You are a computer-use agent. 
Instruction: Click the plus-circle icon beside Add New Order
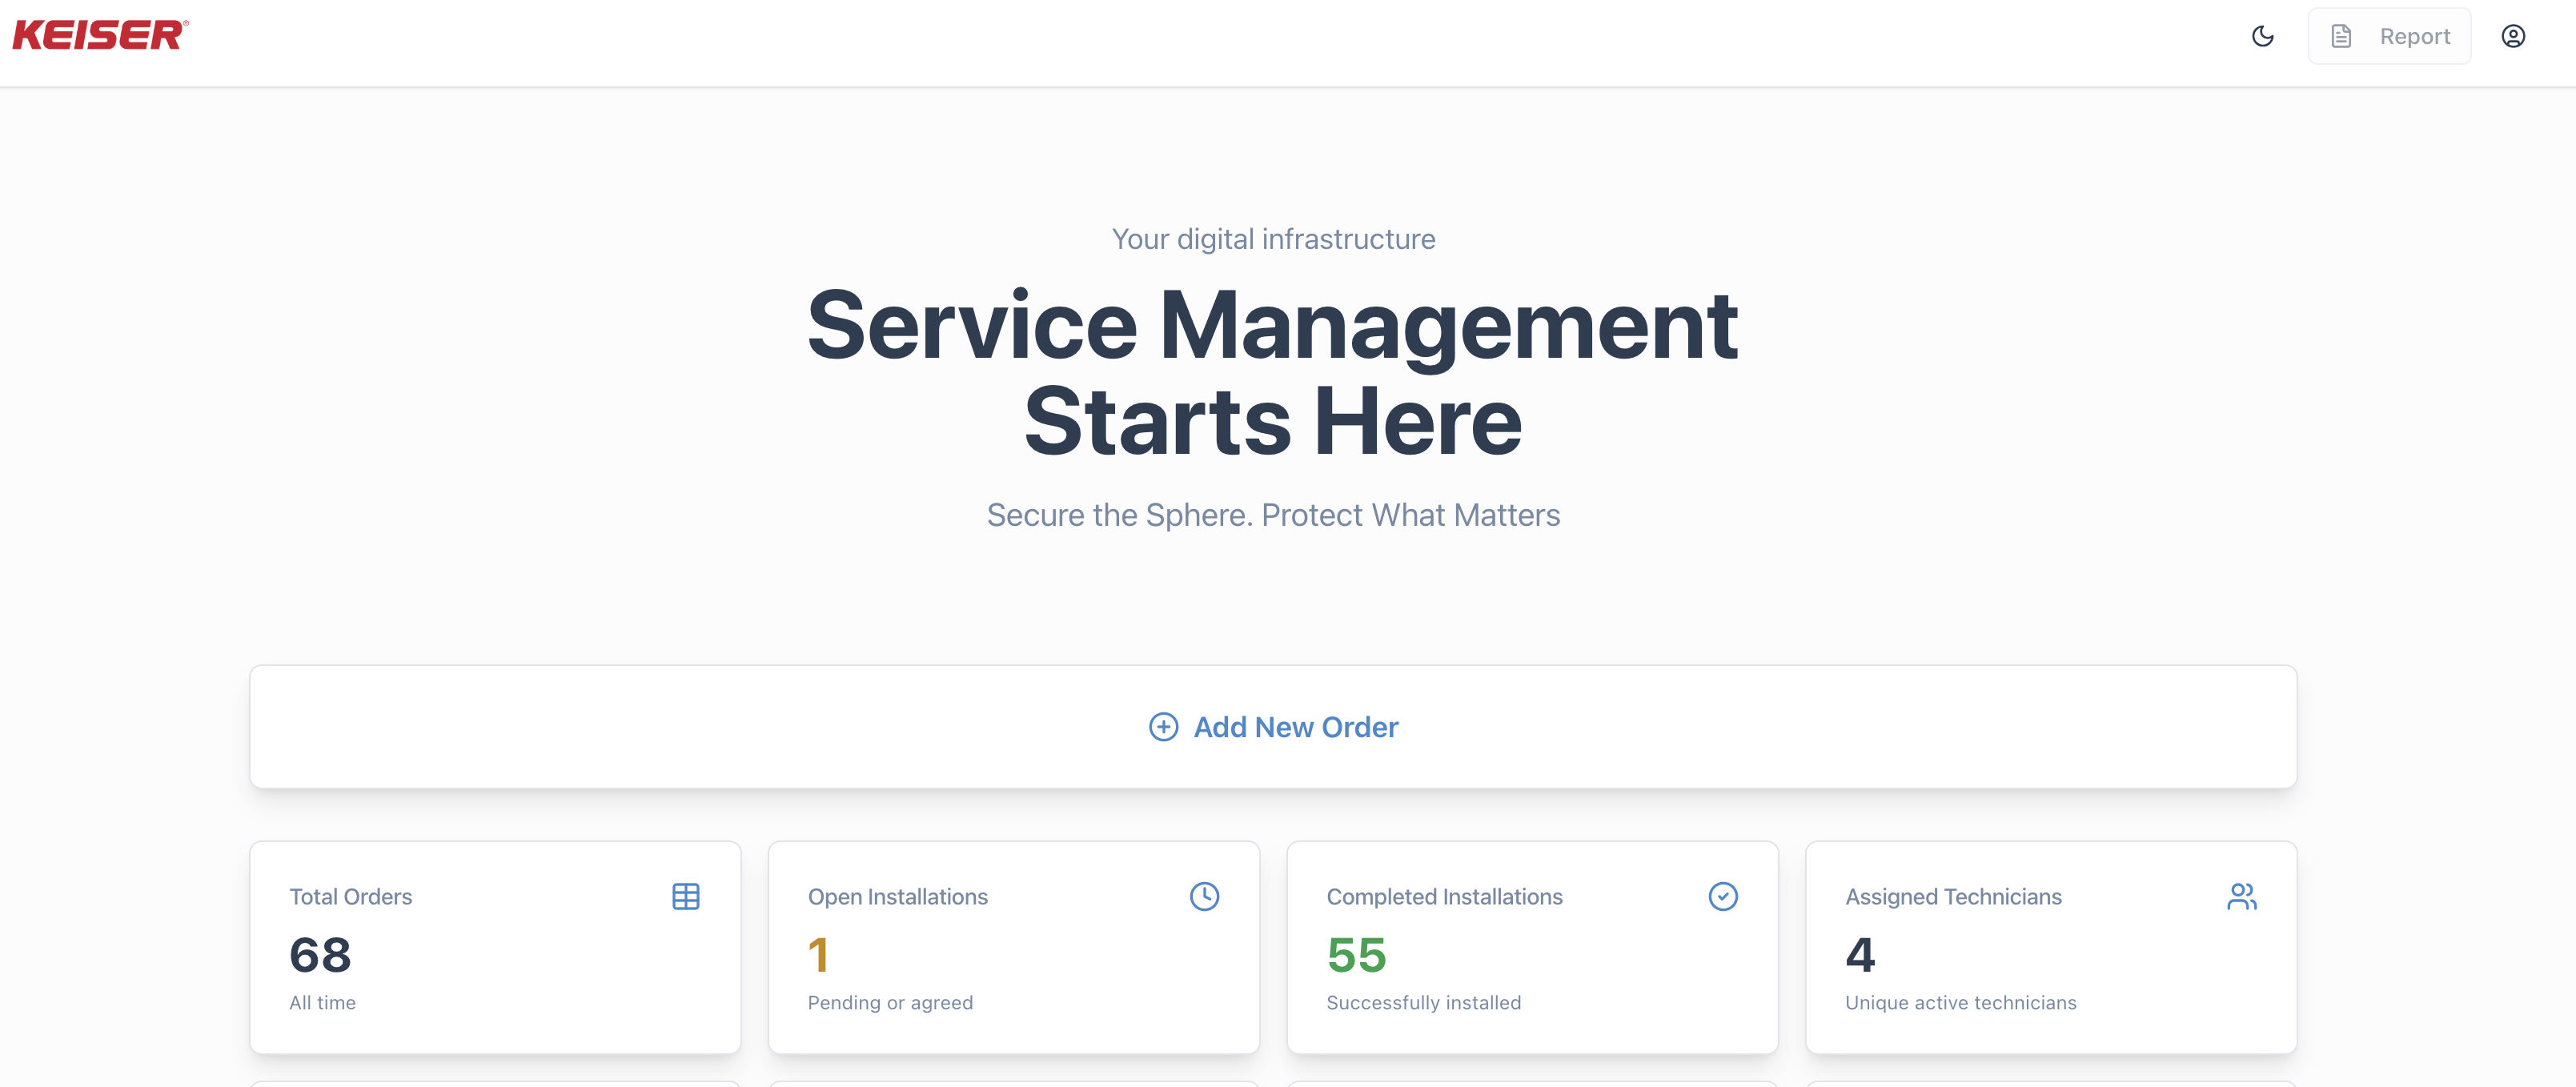pos(1162,727)
